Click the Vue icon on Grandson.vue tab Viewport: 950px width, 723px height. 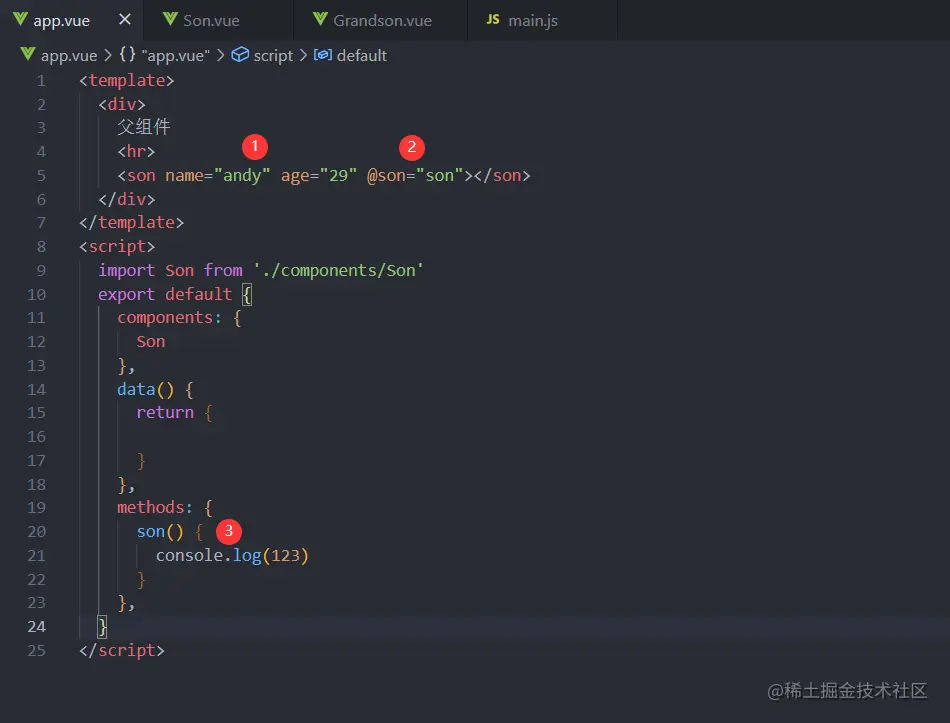point(321,19)
